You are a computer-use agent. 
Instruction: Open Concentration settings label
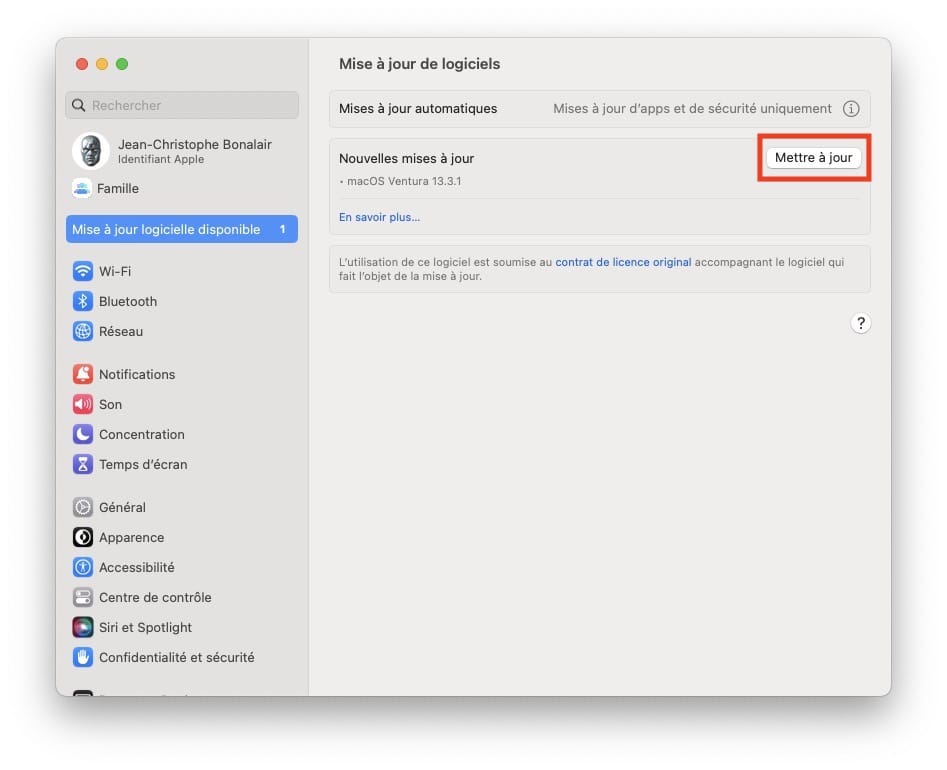(x=142, y=435)
